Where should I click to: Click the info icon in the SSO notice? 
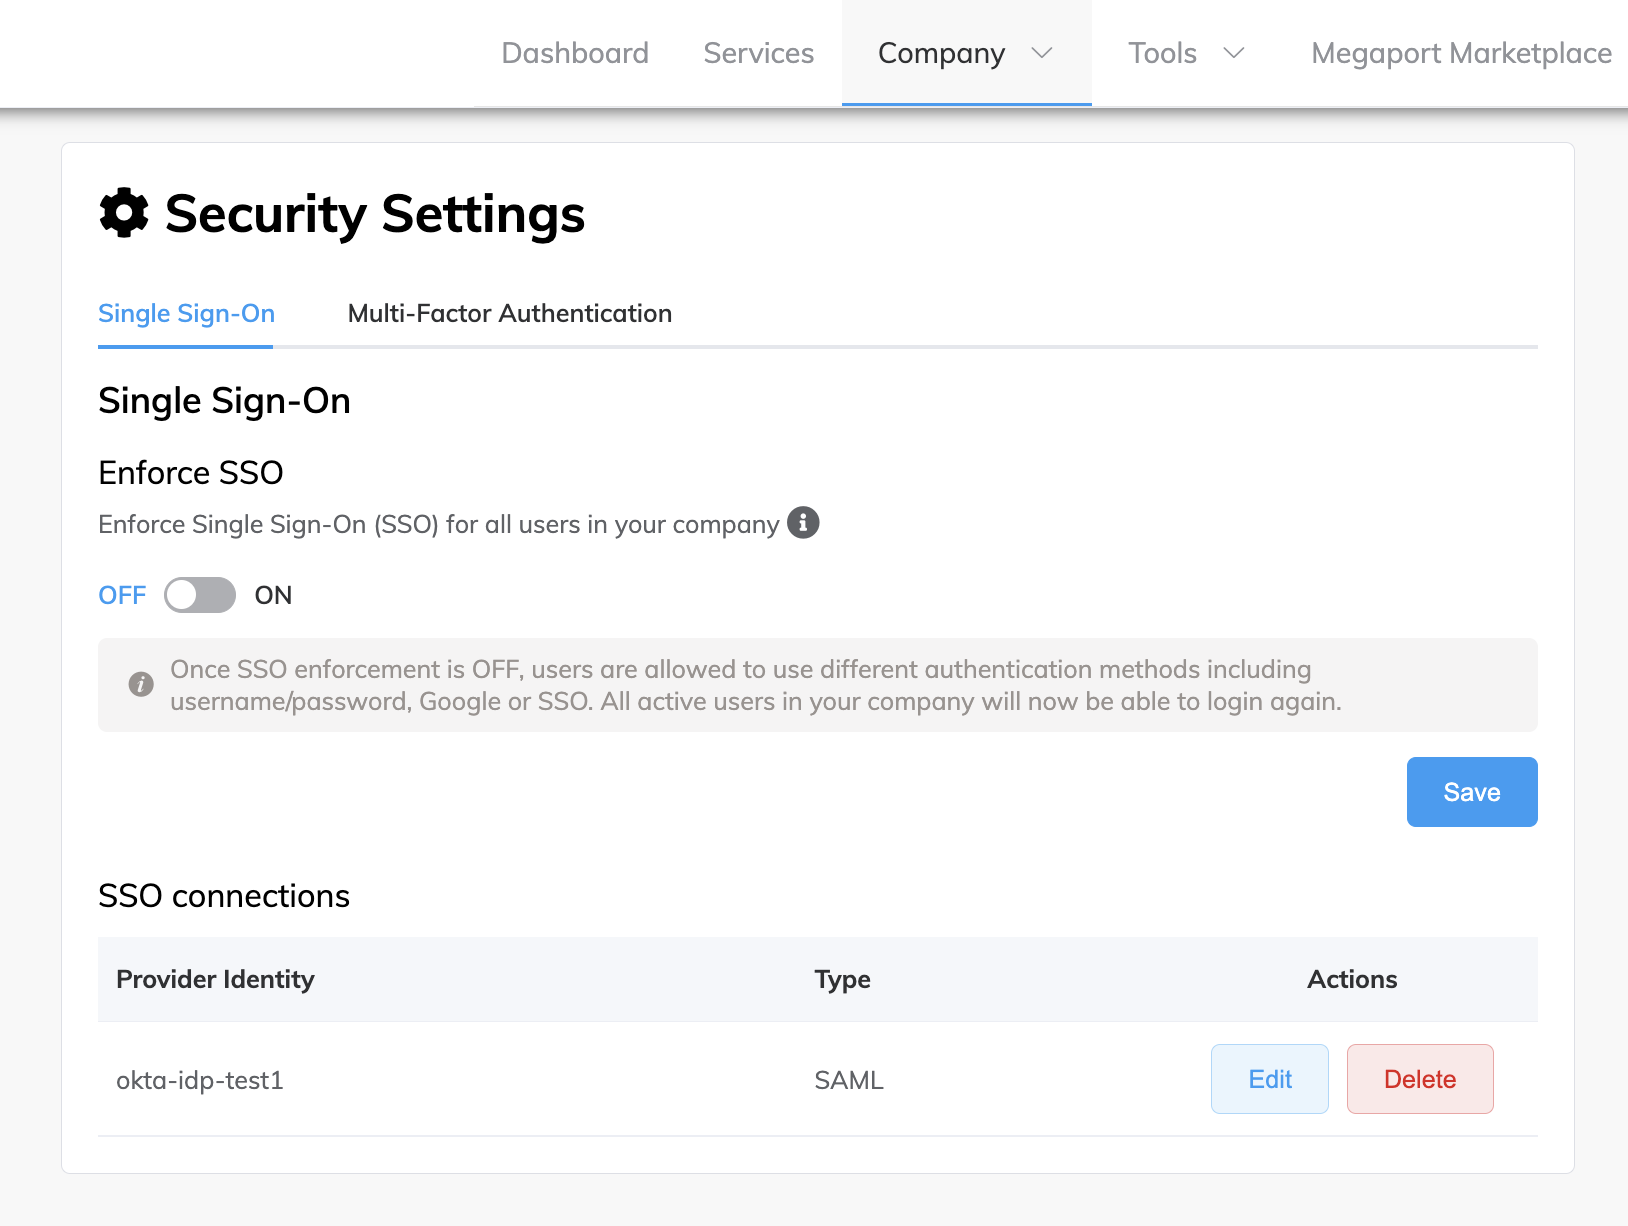(x=141, y=684)
